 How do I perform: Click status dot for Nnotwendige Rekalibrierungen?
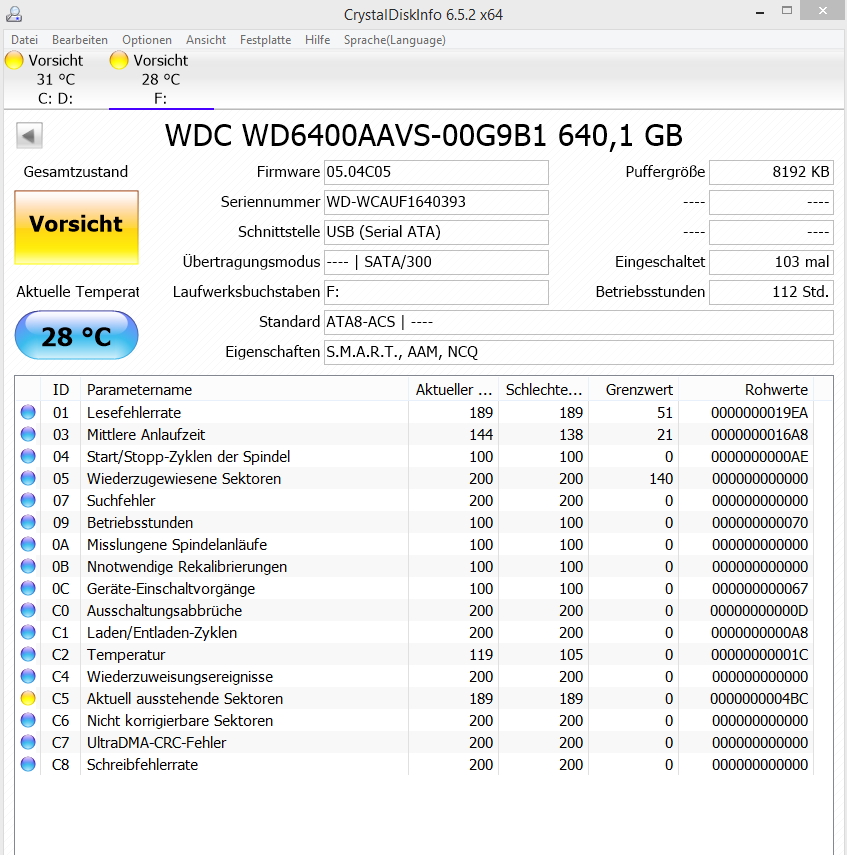click(28, 566)
